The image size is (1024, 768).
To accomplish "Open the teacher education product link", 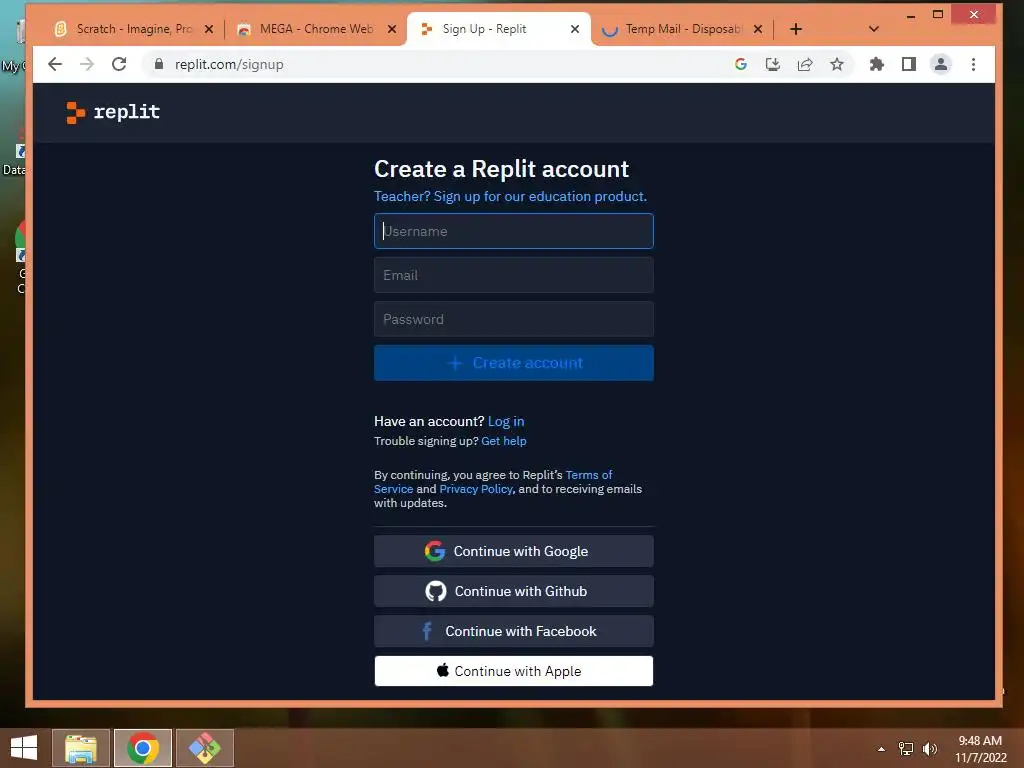I will click(x=510, y=197).
